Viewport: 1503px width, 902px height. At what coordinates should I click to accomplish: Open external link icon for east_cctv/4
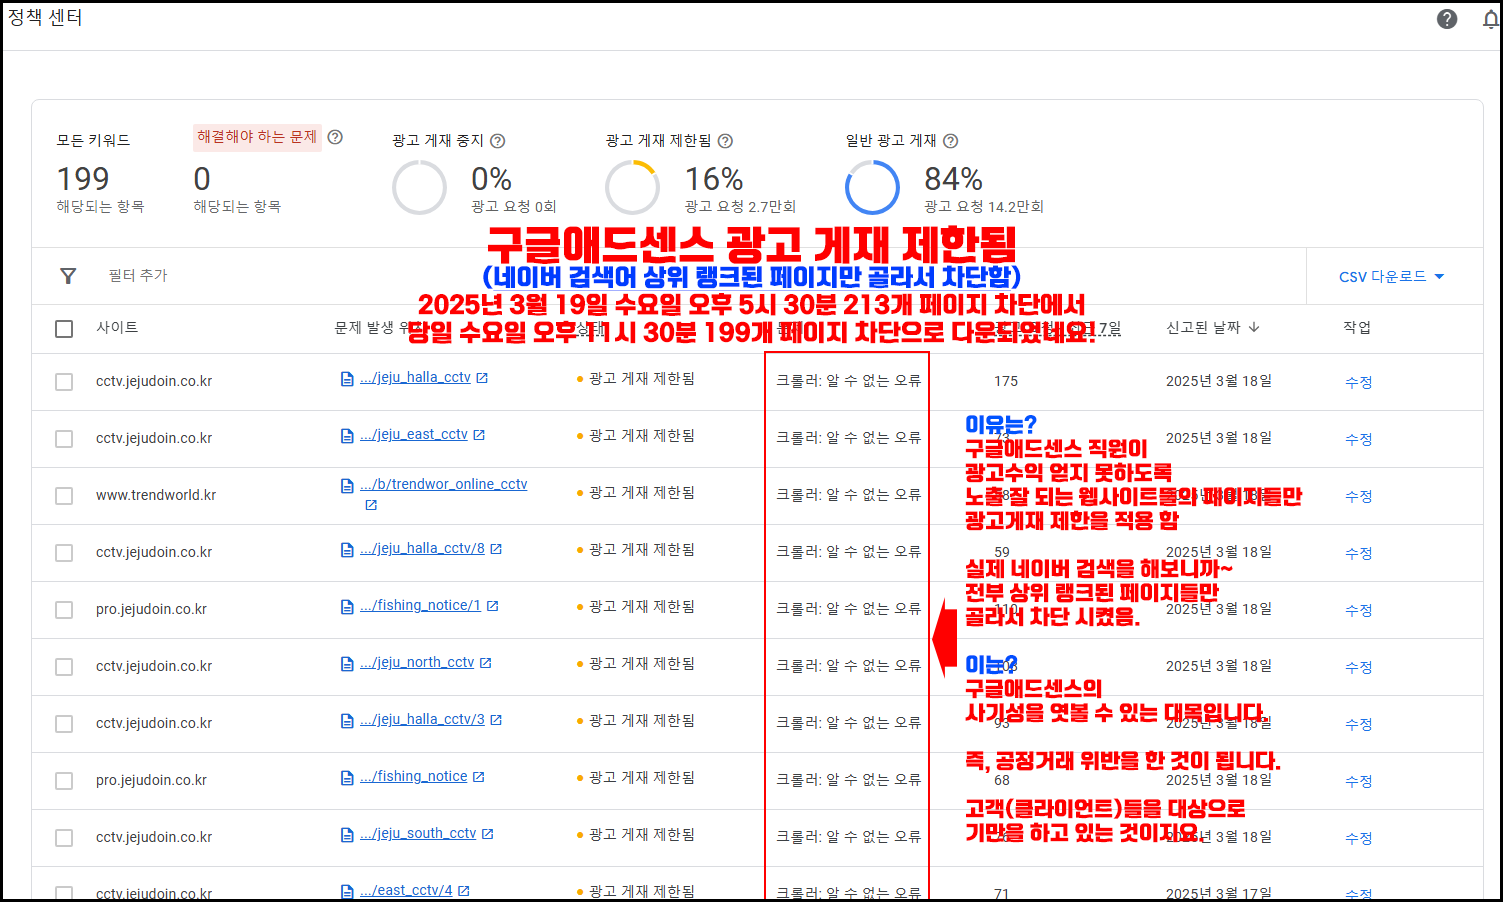click(x=464, y=891)
